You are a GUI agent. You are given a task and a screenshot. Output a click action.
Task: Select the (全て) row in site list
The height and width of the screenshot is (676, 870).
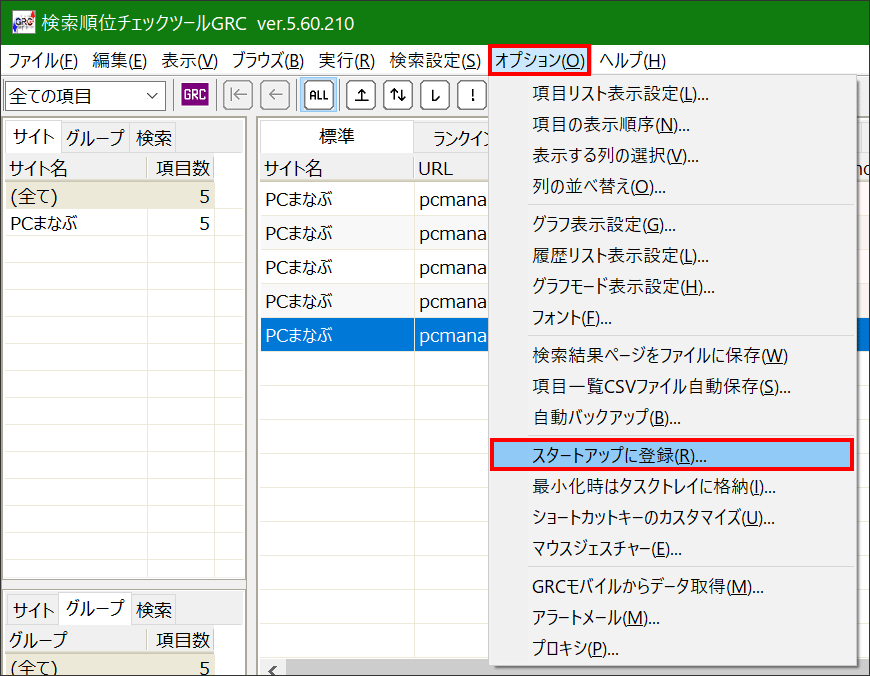coord(110,196)
